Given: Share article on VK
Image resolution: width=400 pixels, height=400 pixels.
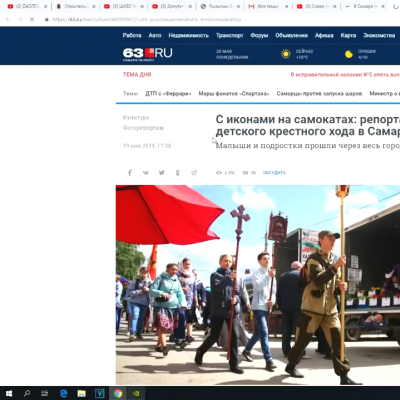Looking at the screenshot, I should [x=146, y=173].
